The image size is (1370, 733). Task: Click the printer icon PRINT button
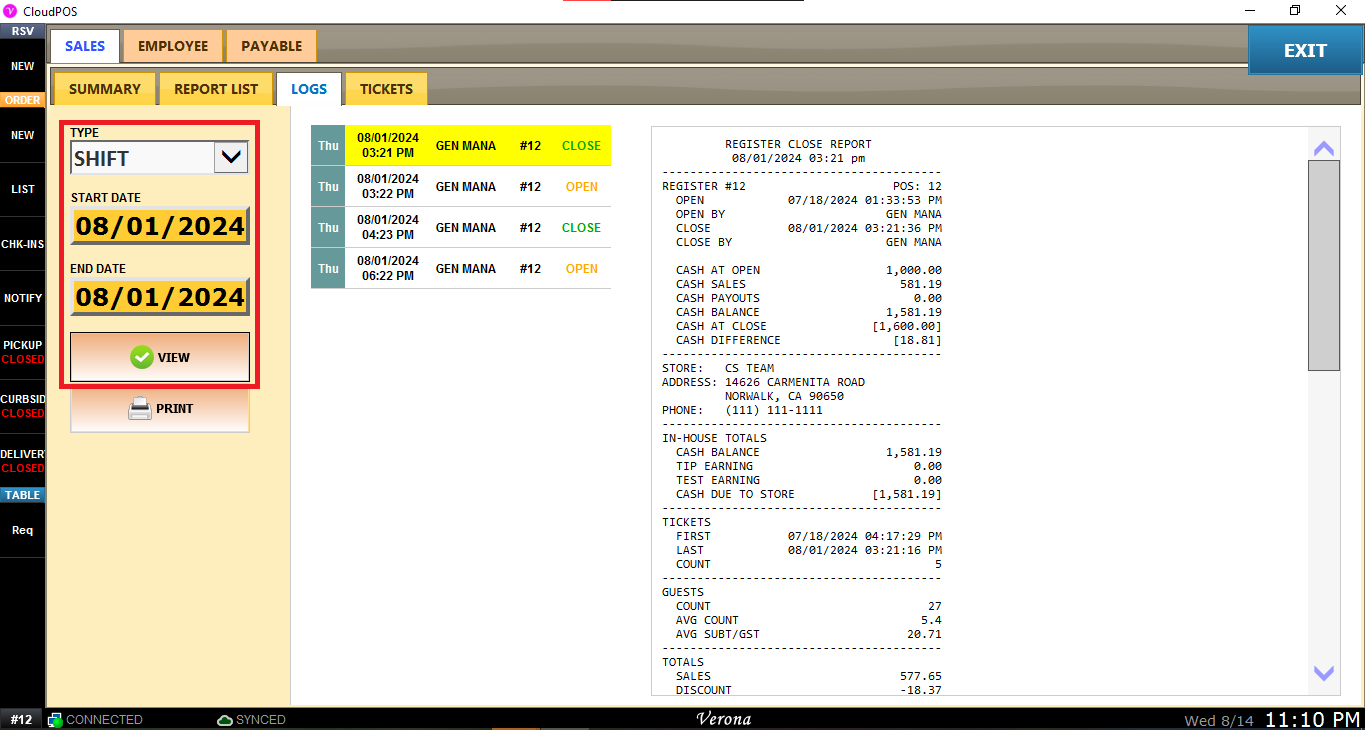coord(160,409)
